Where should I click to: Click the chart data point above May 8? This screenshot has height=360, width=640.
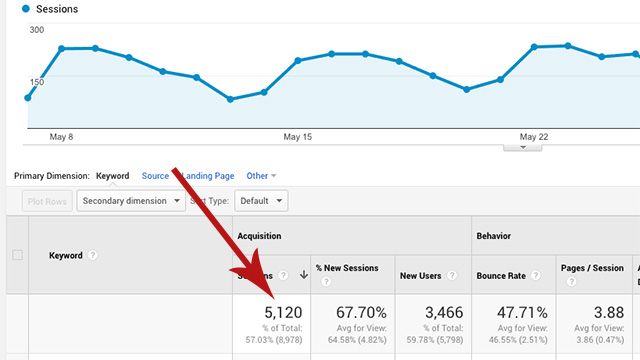pos(62,49)
